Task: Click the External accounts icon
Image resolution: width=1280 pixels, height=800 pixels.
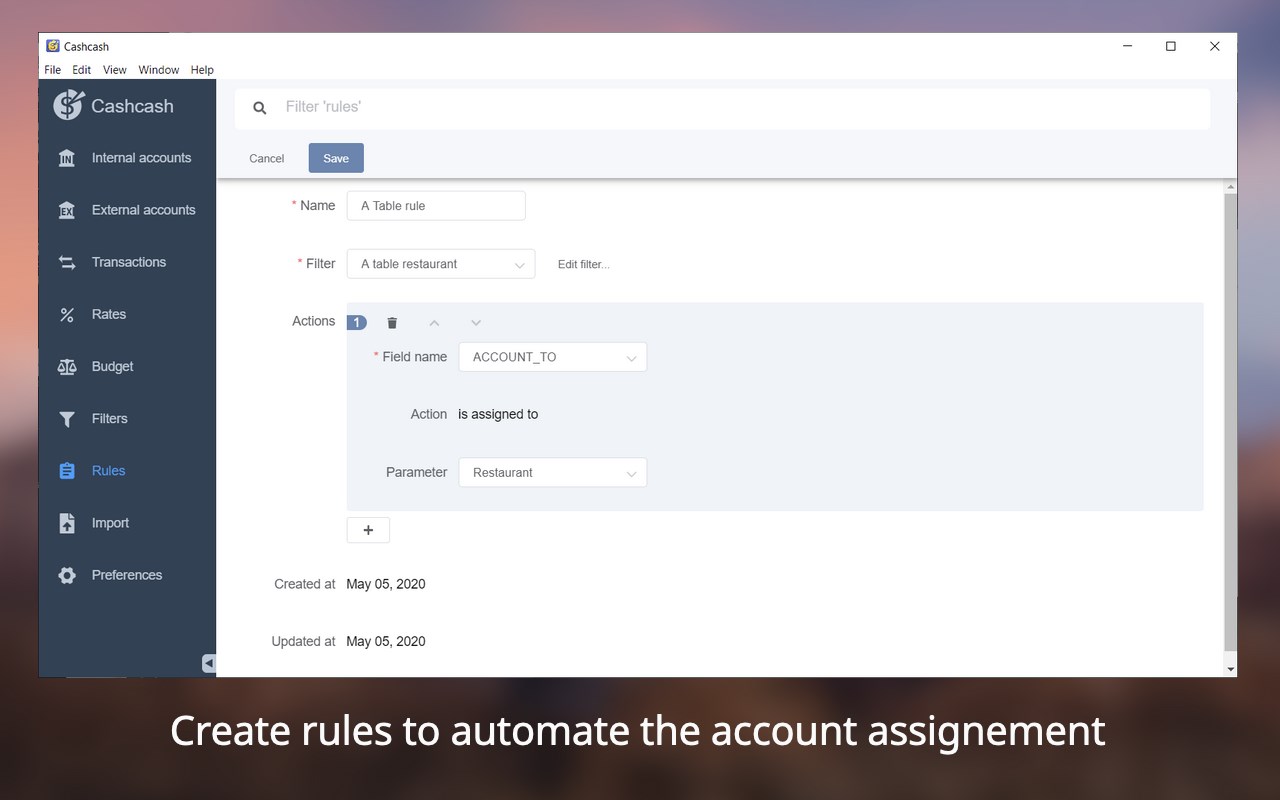Action: pos(67,210)
